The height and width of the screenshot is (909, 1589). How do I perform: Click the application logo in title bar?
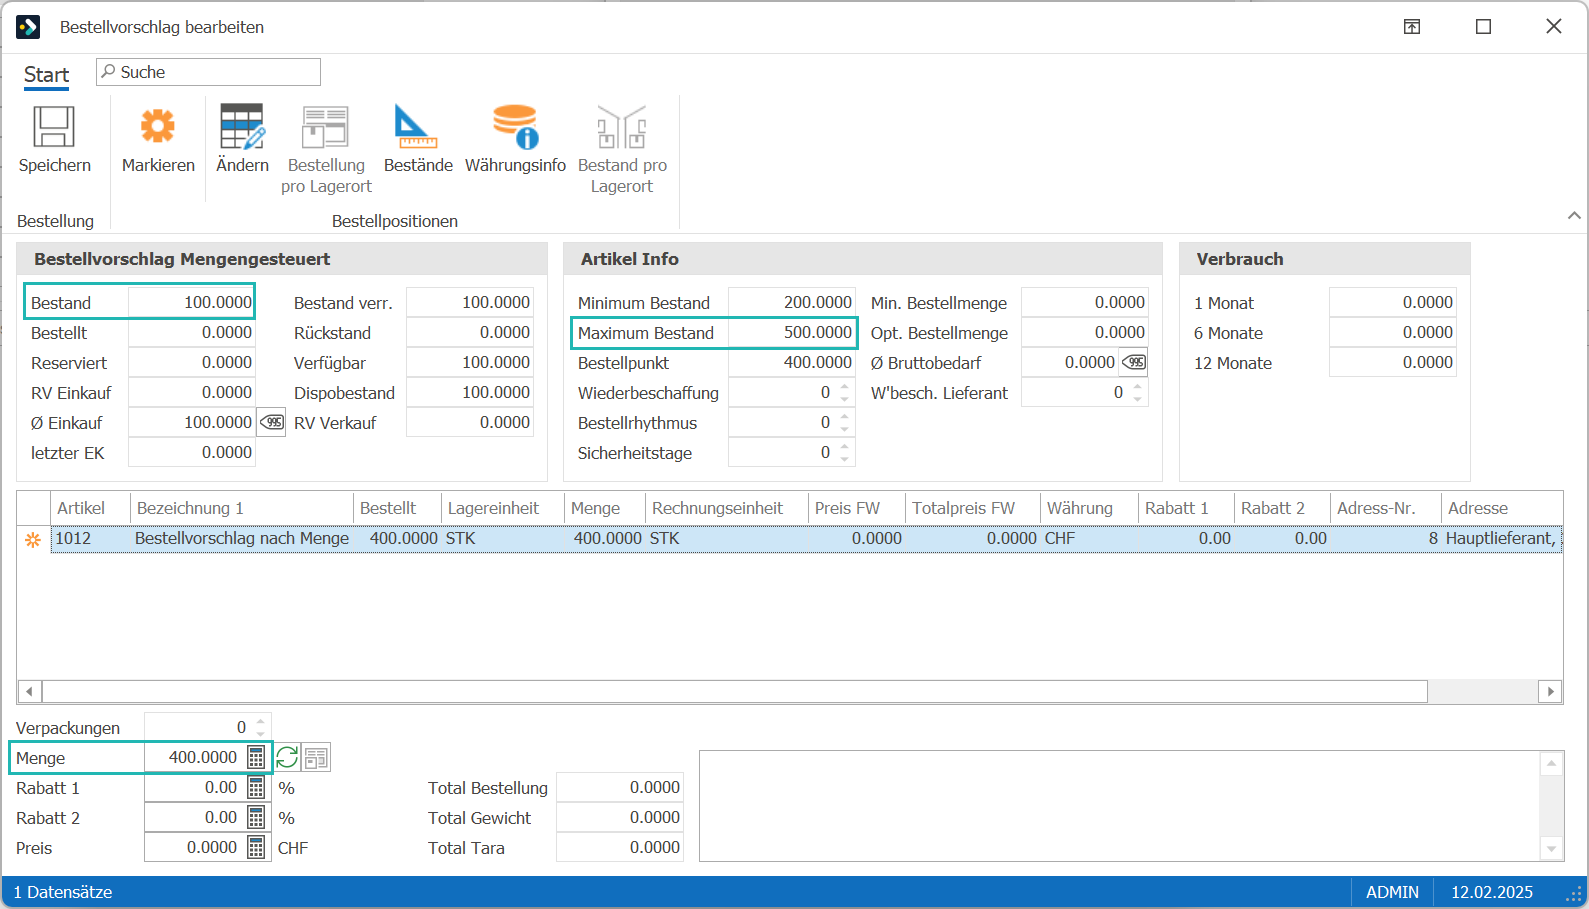click(x=28, y=27)
